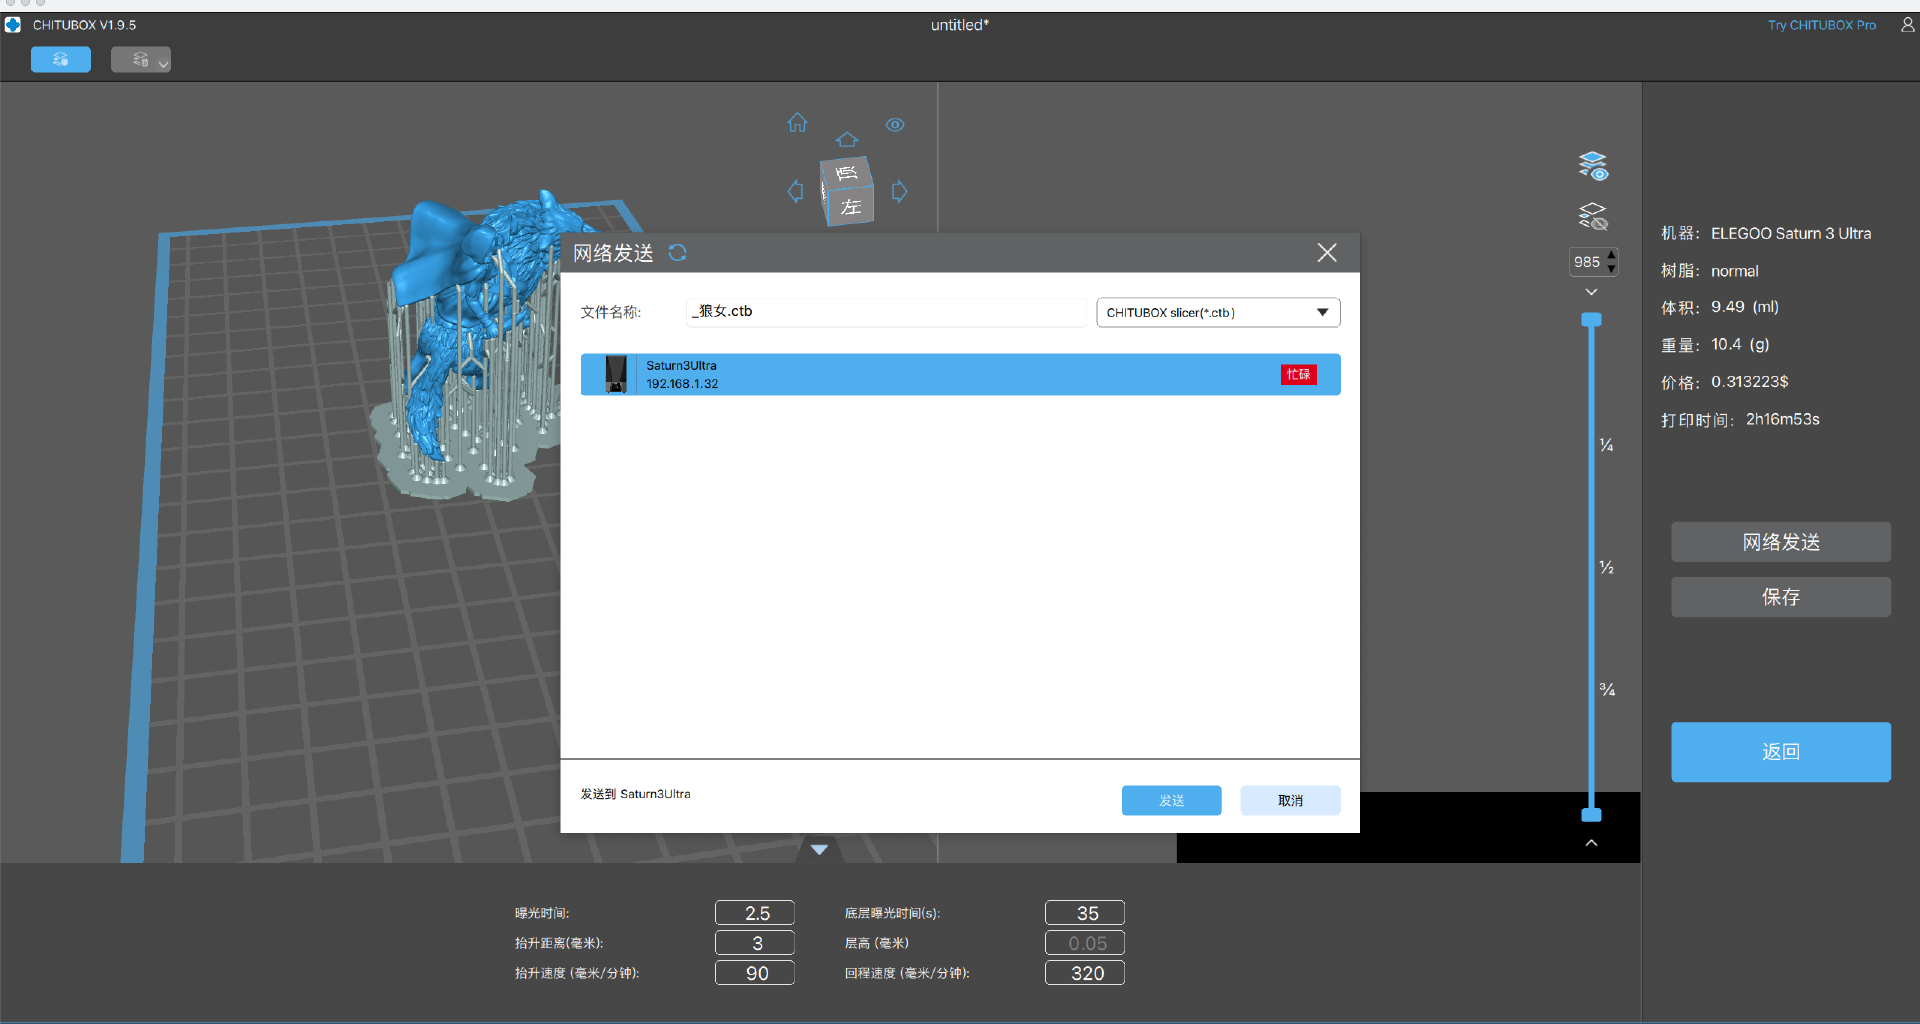The image size is (1920, 1024).
Task: Click the 发送 send button
Action: click(1171, 800)
